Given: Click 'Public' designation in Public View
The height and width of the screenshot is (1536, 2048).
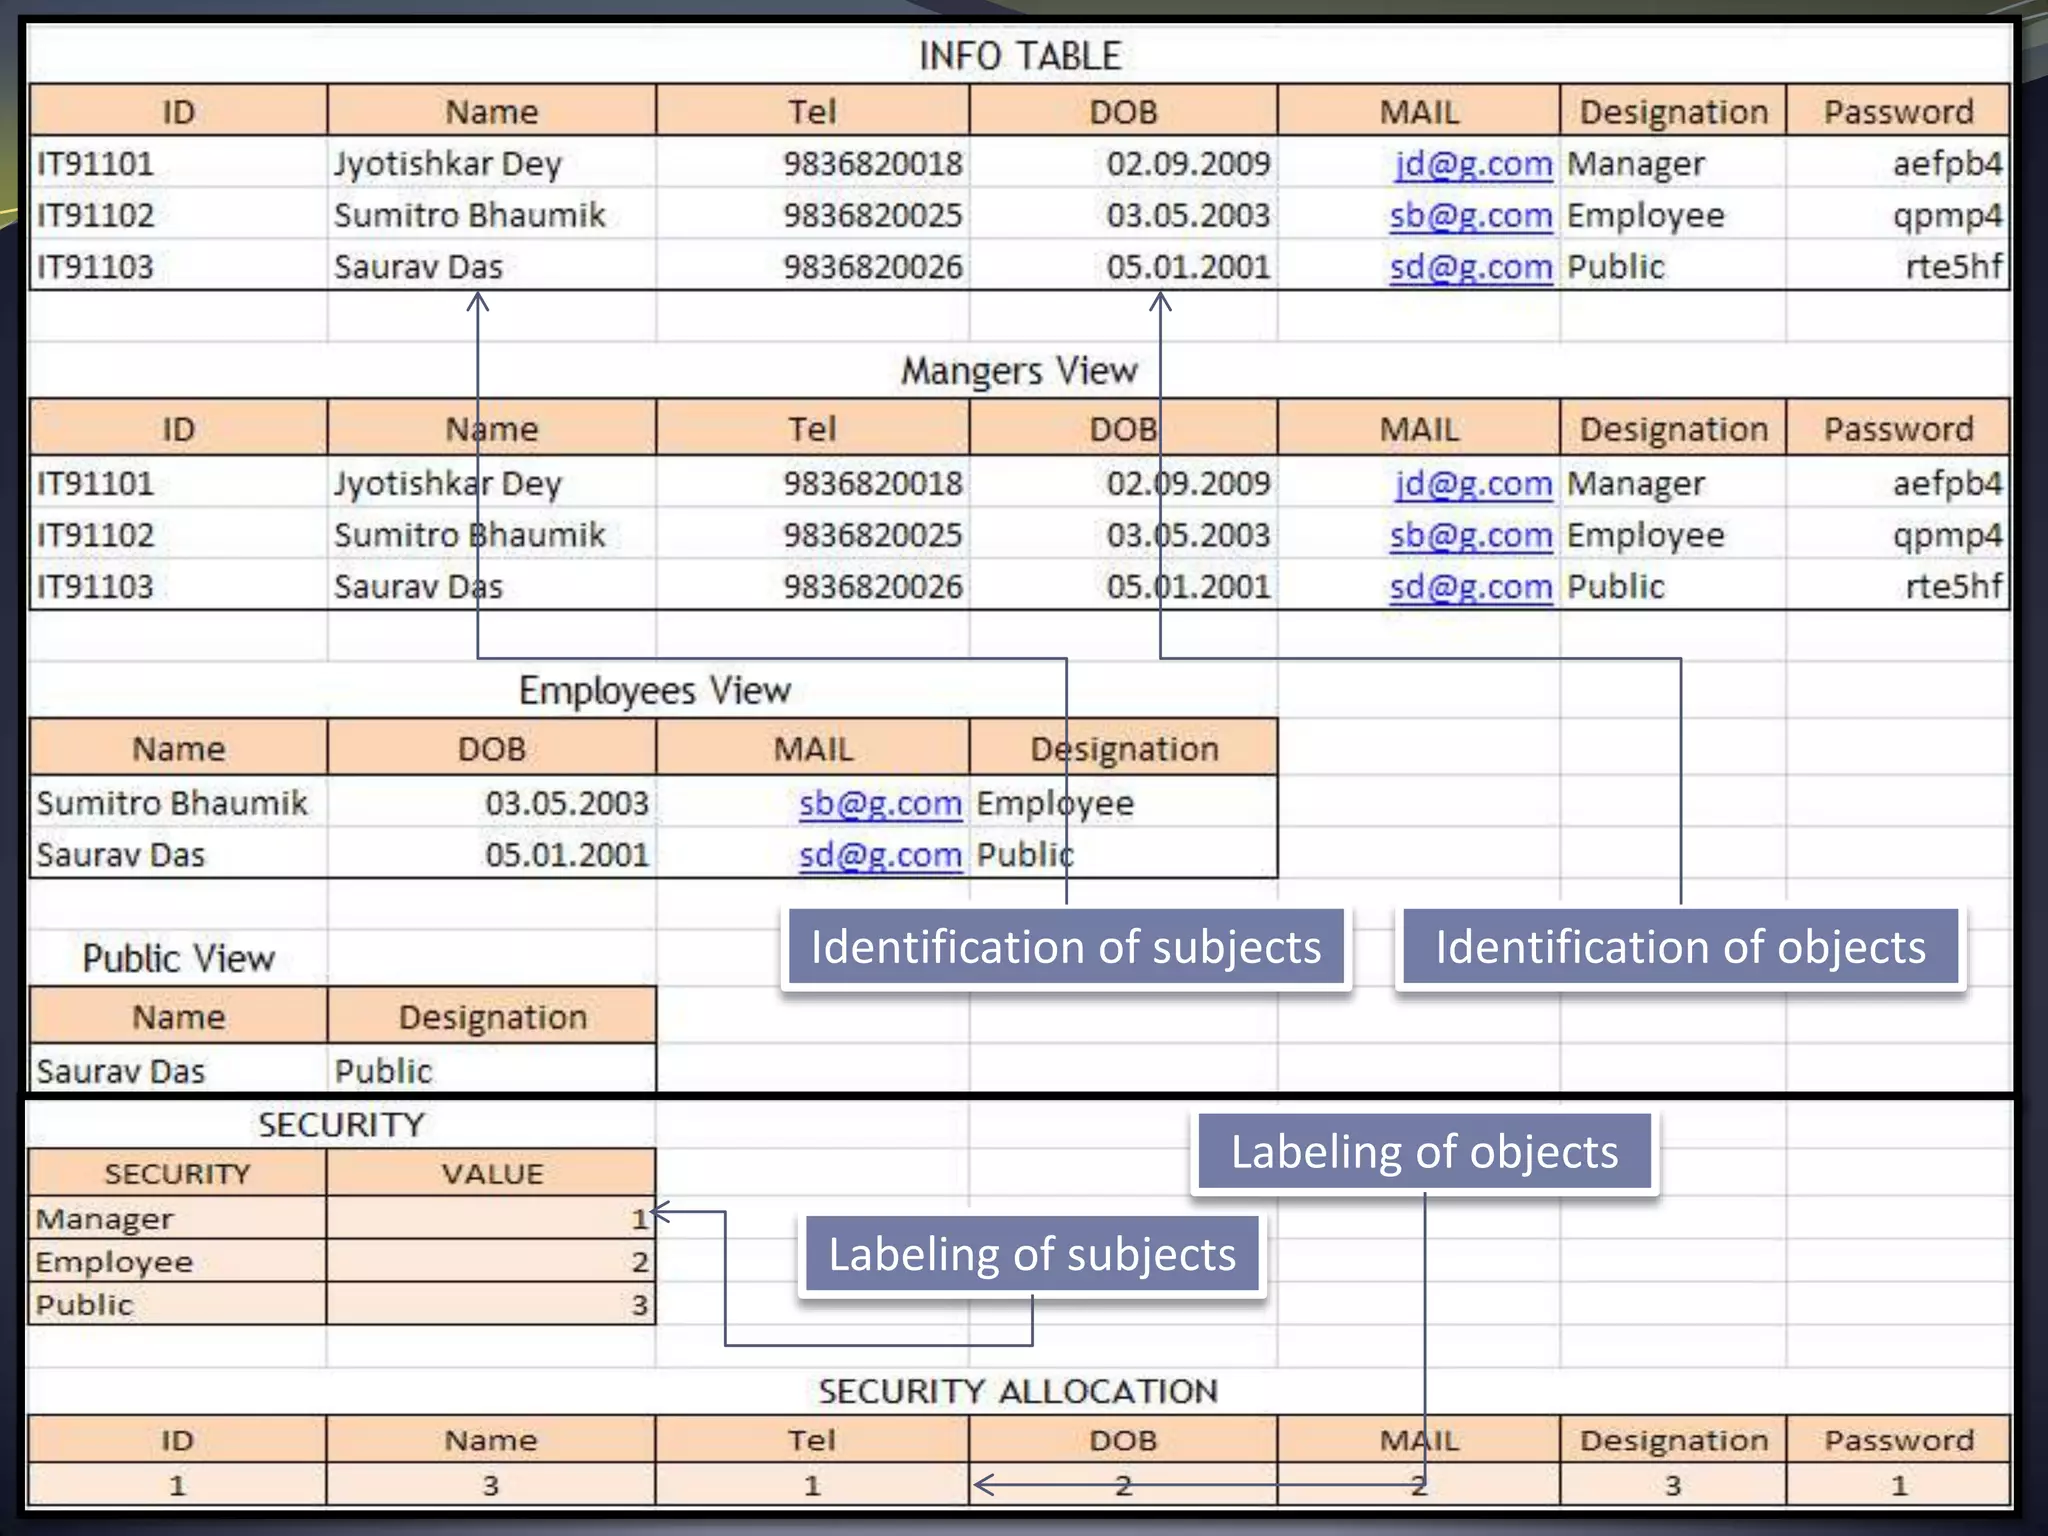Looking at the screenshot, I should [x=383, y=1072].
